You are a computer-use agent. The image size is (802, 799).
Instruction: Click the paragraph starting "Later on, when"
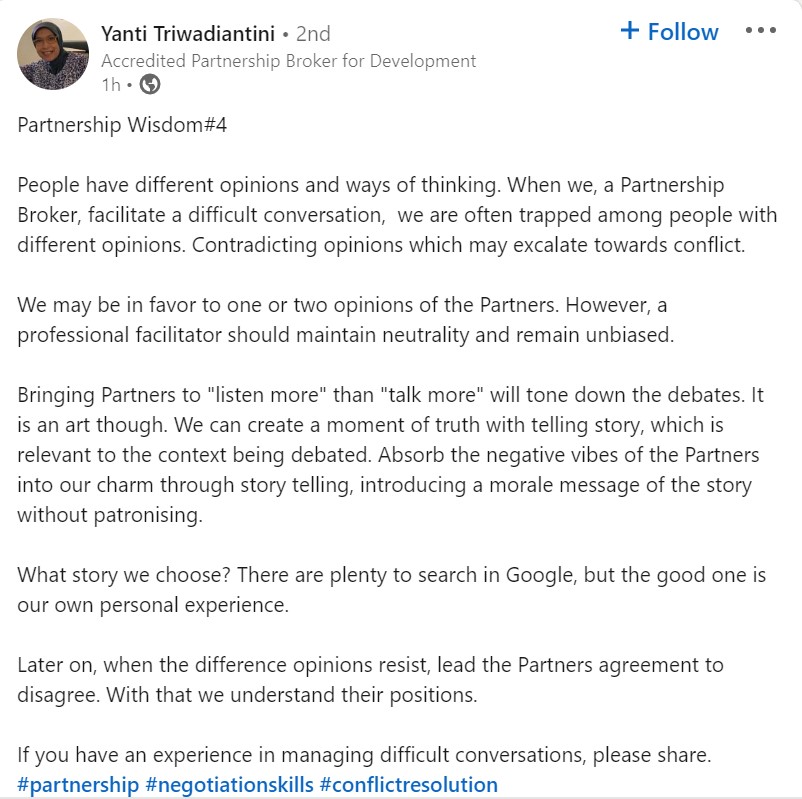click(370, 680)
